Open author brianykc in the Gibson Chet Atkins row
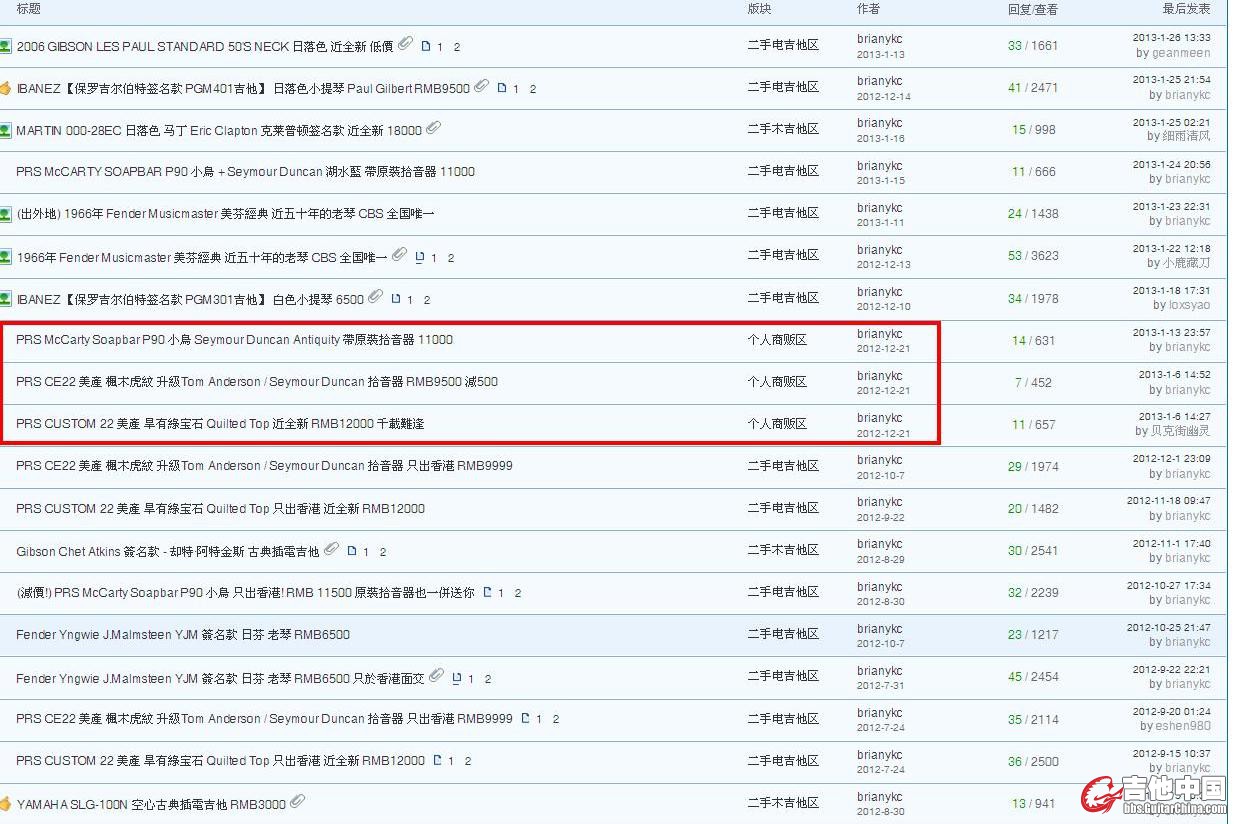The height and width of the screenshot is (824, 1234). 880,544
